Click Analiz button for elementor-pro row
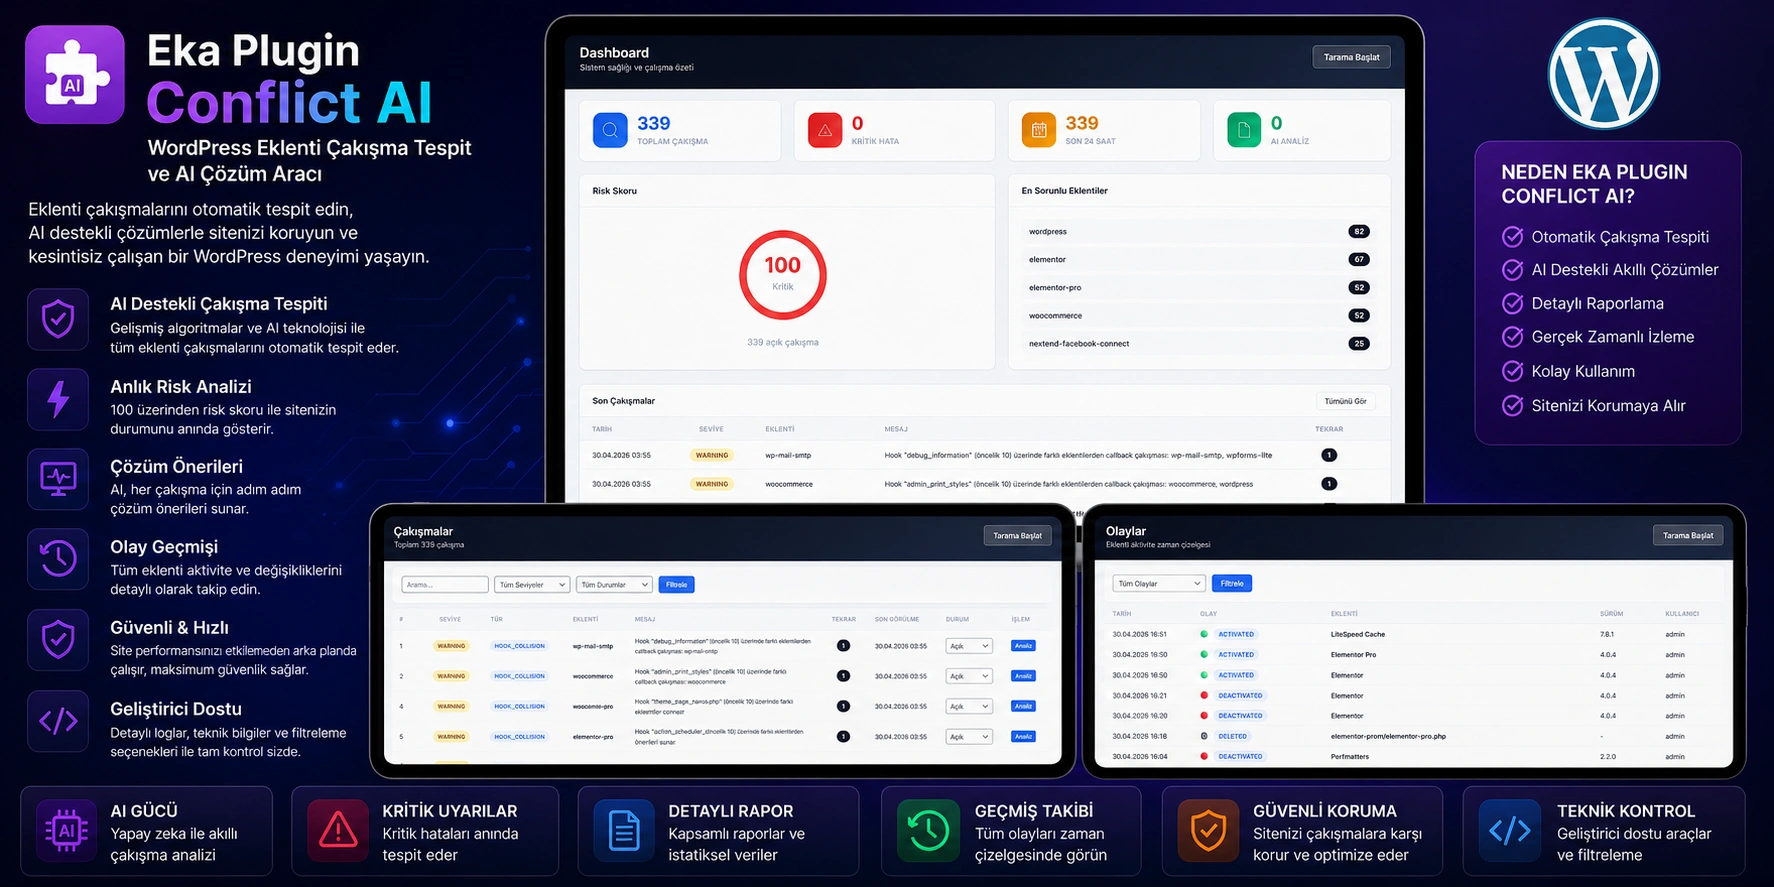The image size is (1774, 887). point(1023,736)
